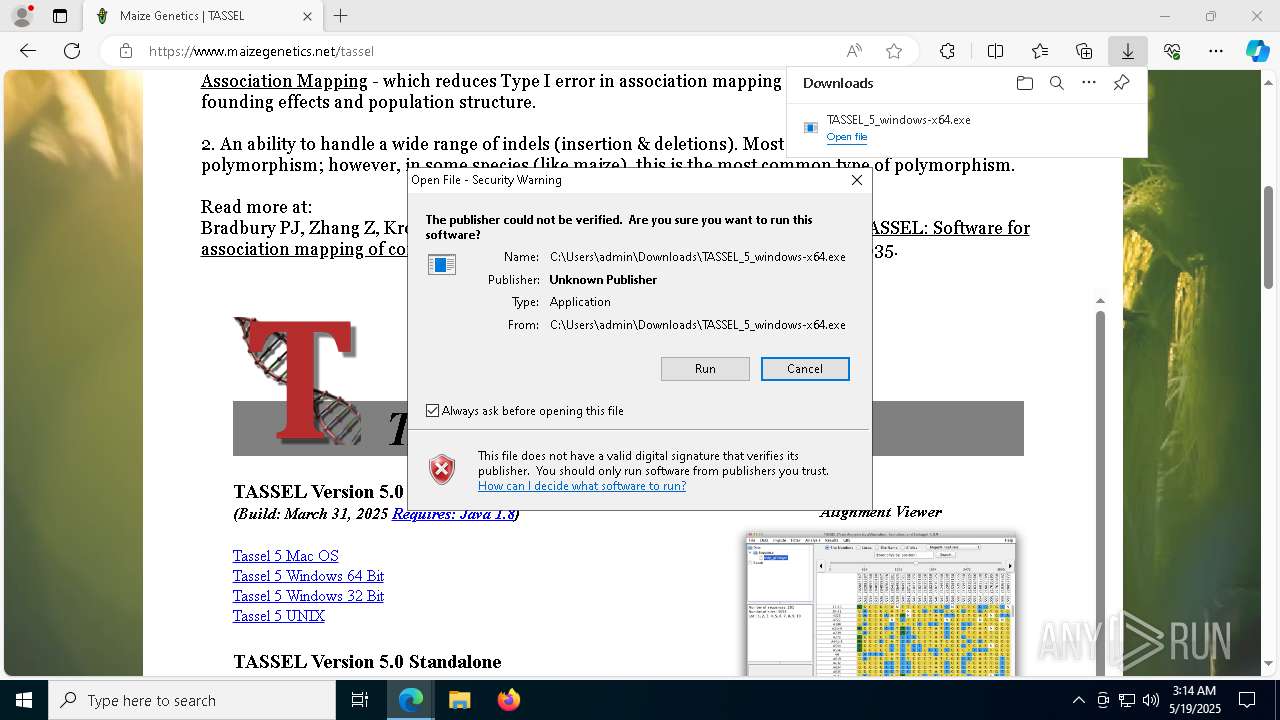Viewport: 1280px width, 720px height.
Task: Open Task View on the taskbar
Action: 360,700
